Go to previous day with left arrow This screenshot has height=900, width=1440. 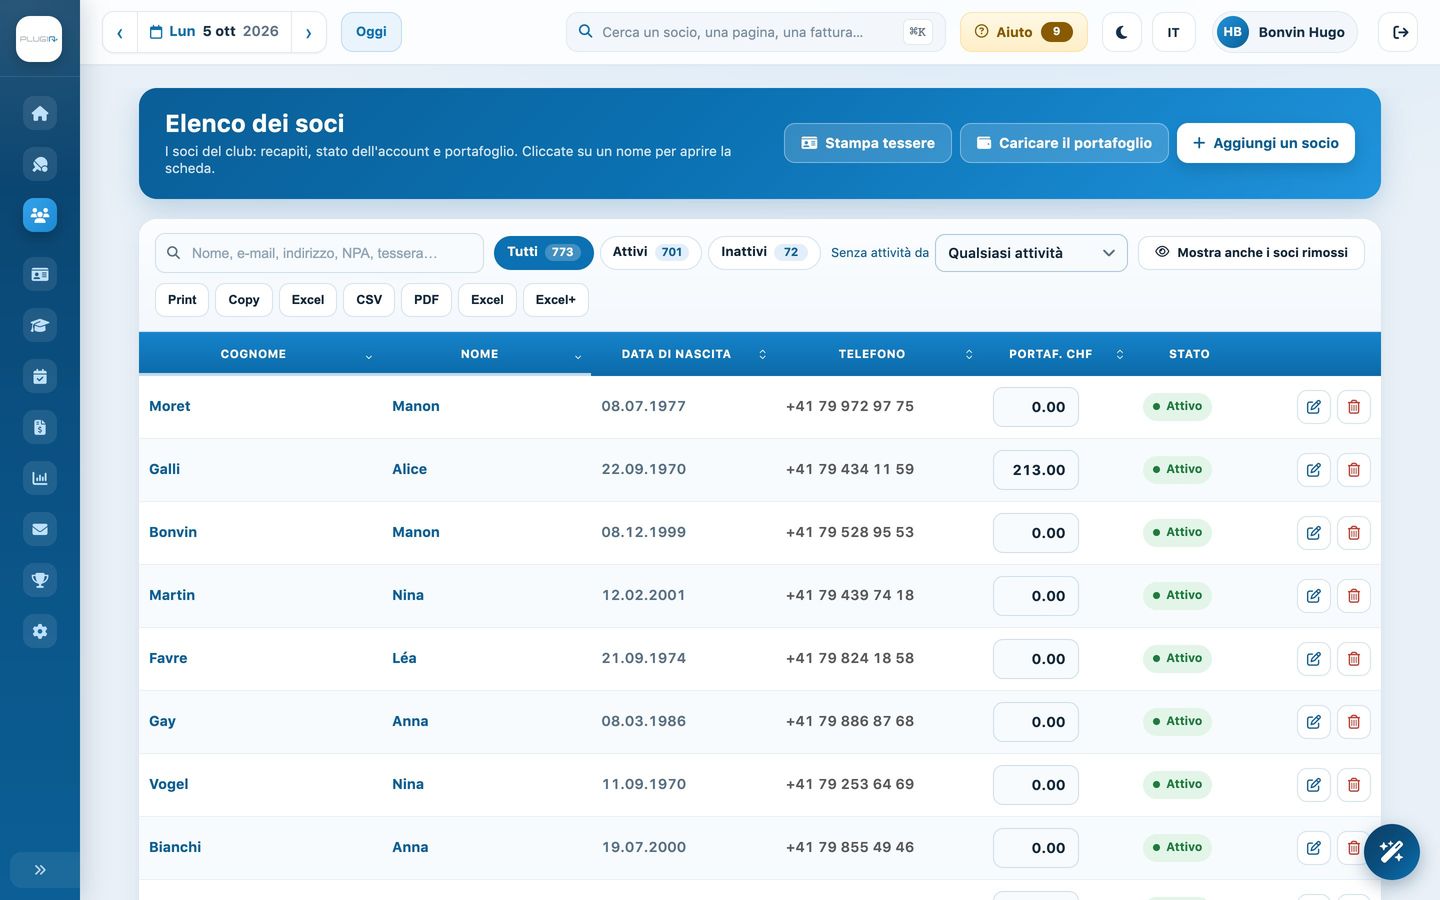[120, 32]
